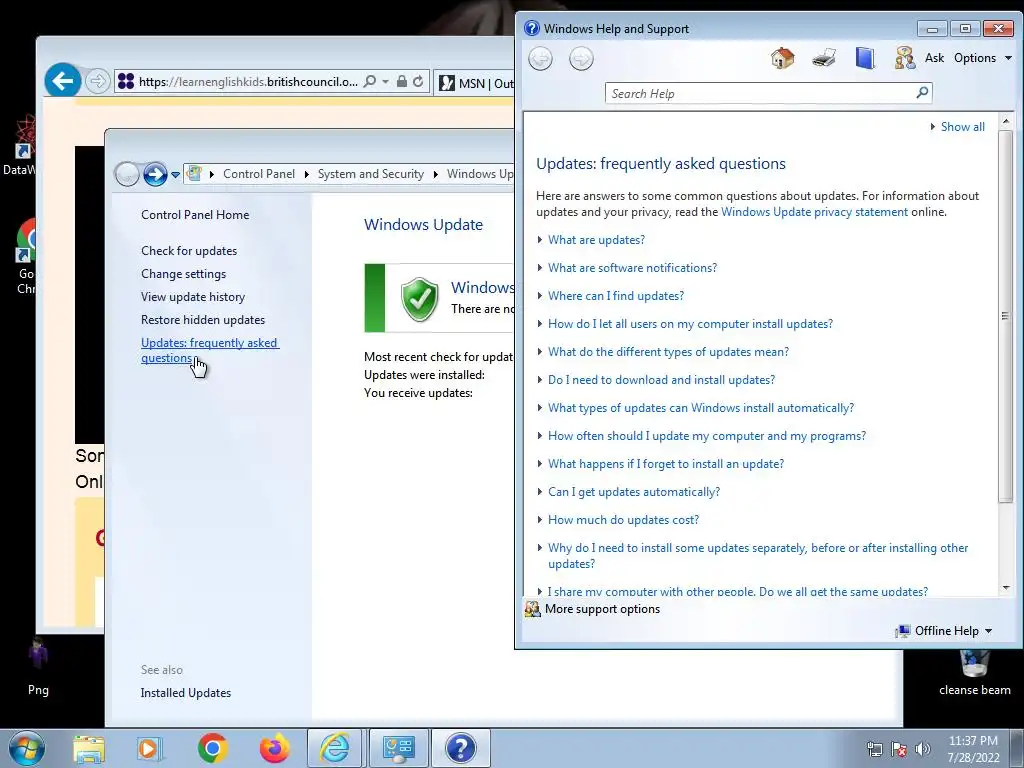
Task: Open View update history
Action: coord(193,297)
